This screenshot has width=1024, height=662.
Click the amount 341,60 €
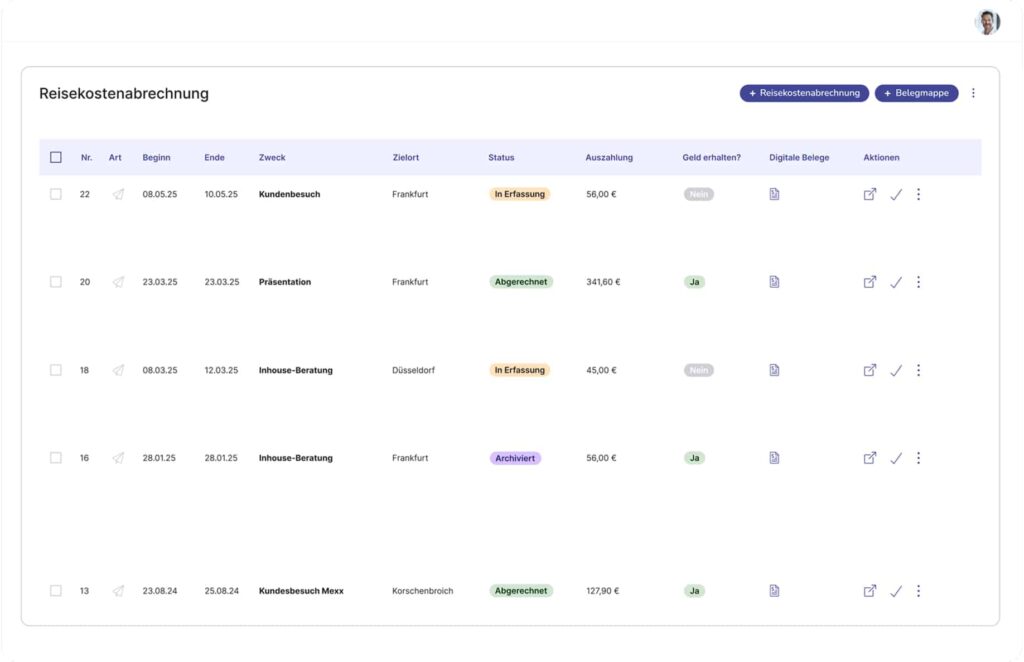point(603,282)
